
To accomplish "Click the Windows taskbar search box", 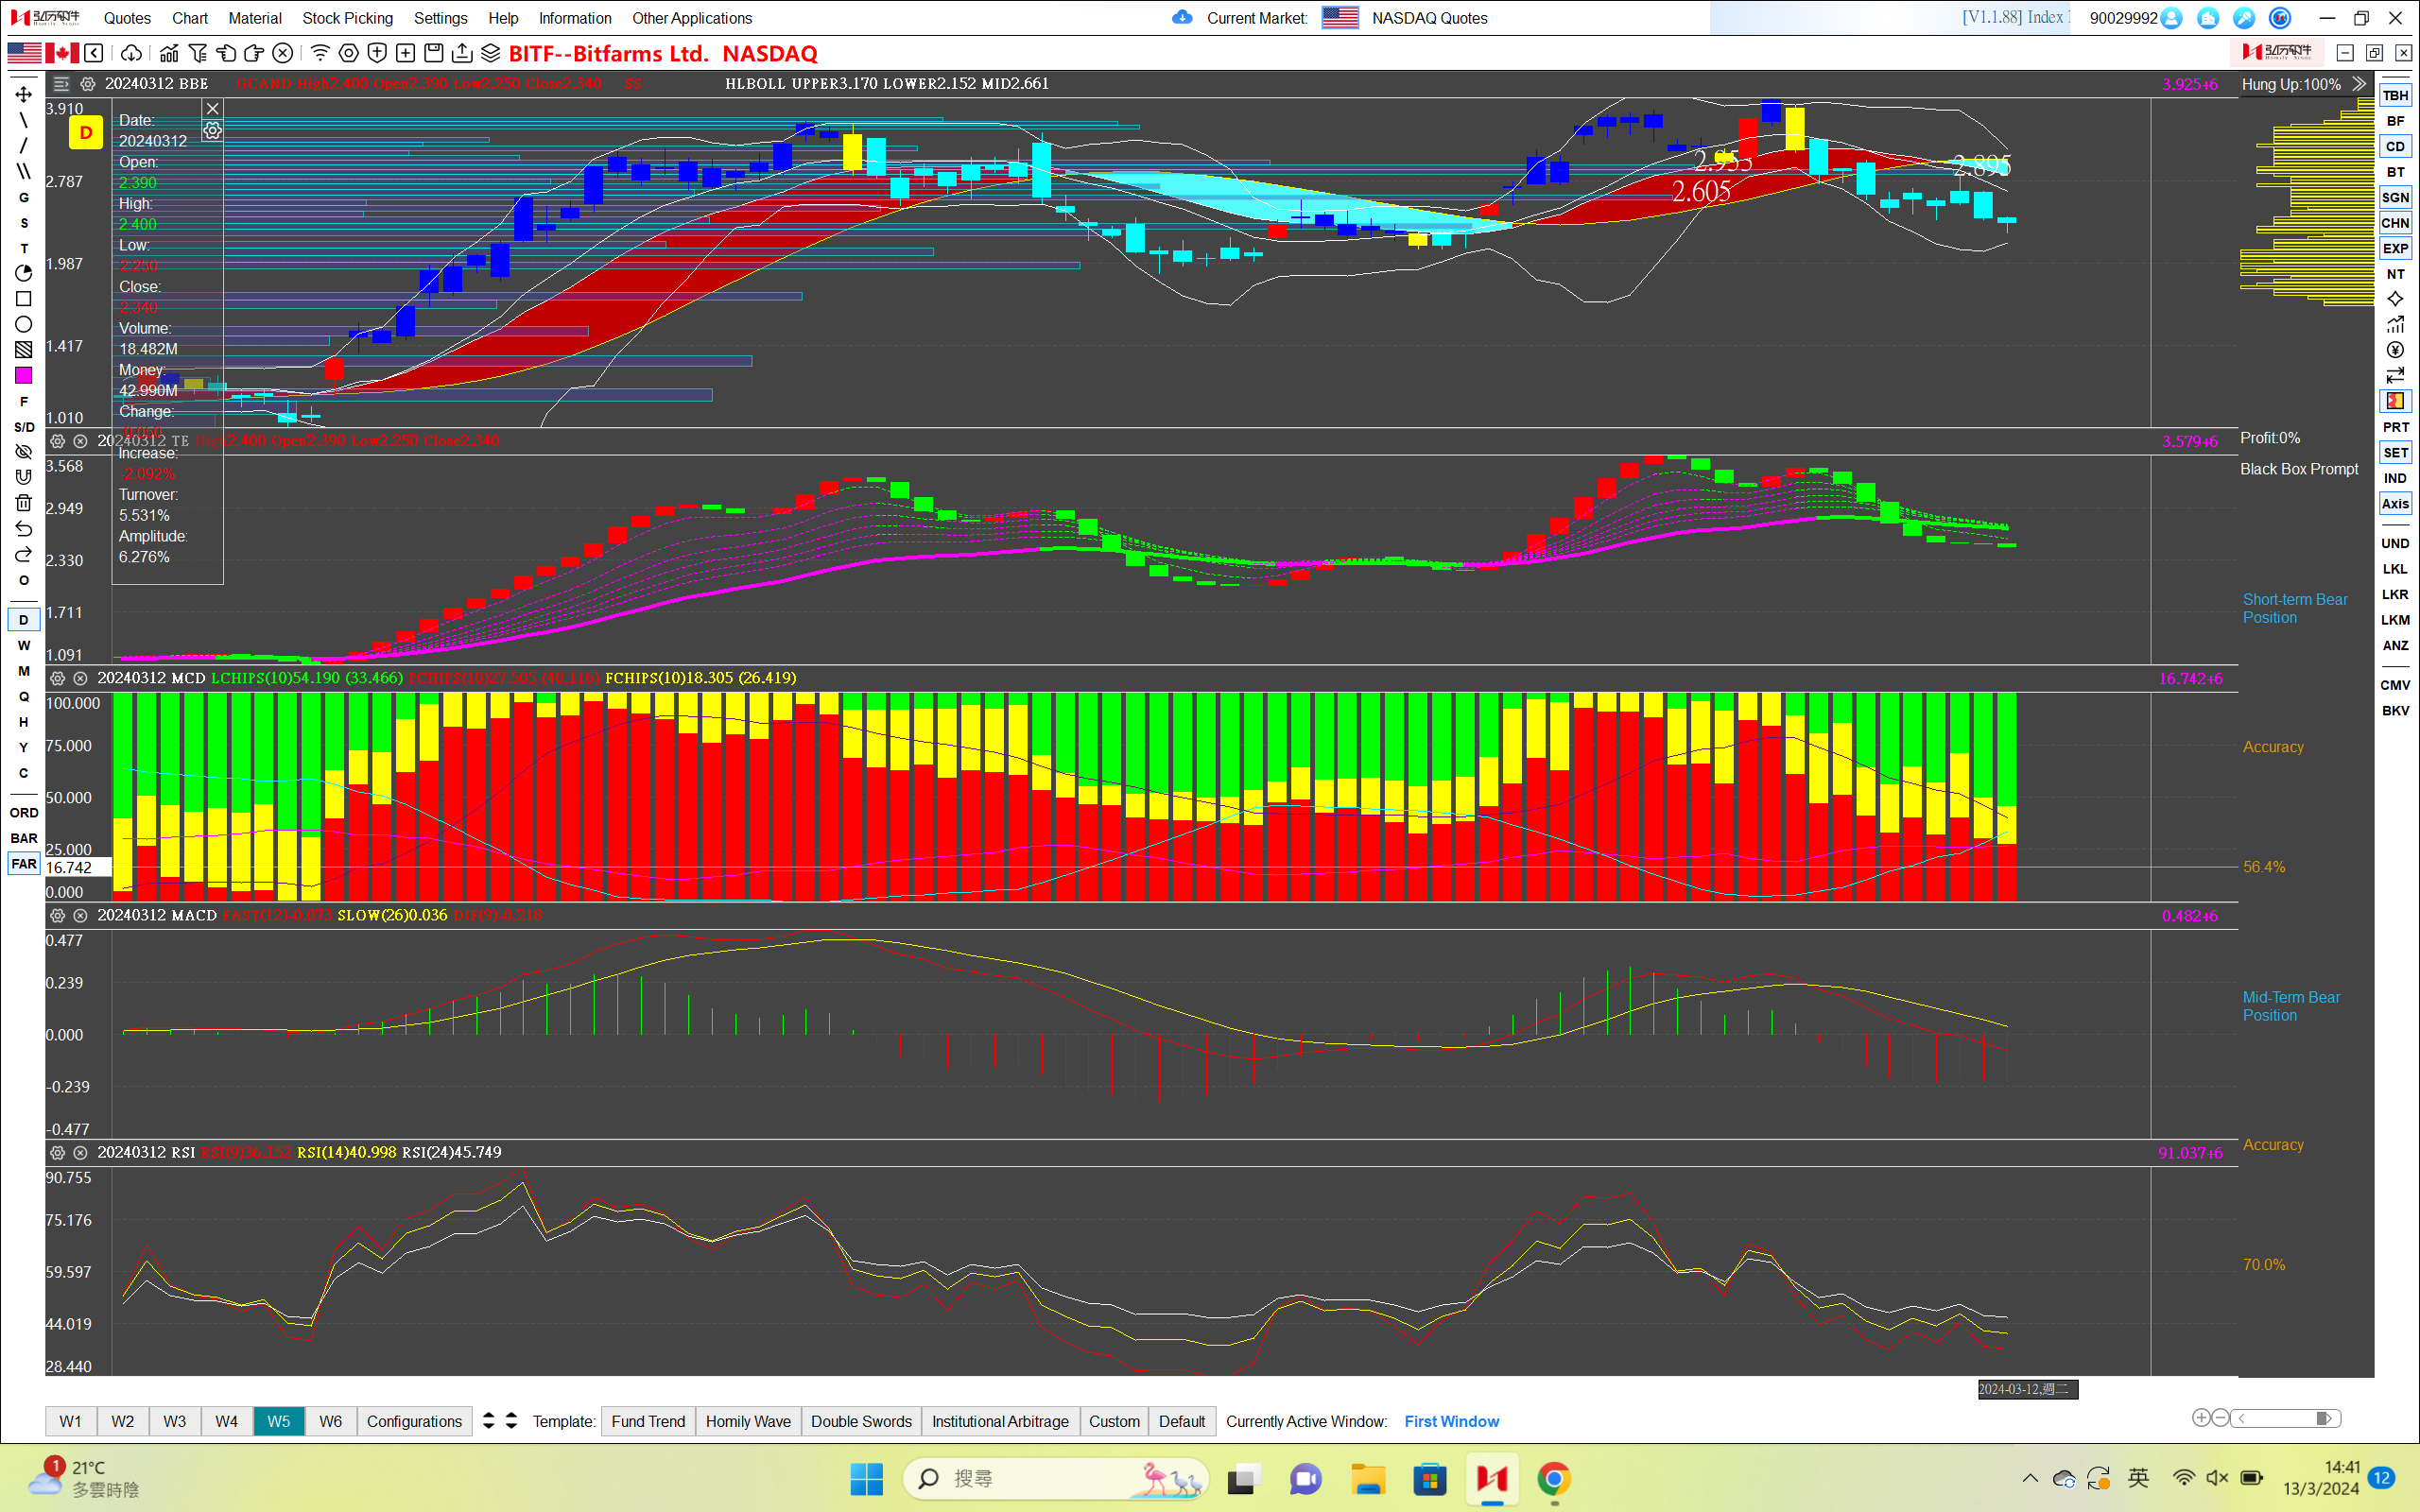I will point(1055,1478).
